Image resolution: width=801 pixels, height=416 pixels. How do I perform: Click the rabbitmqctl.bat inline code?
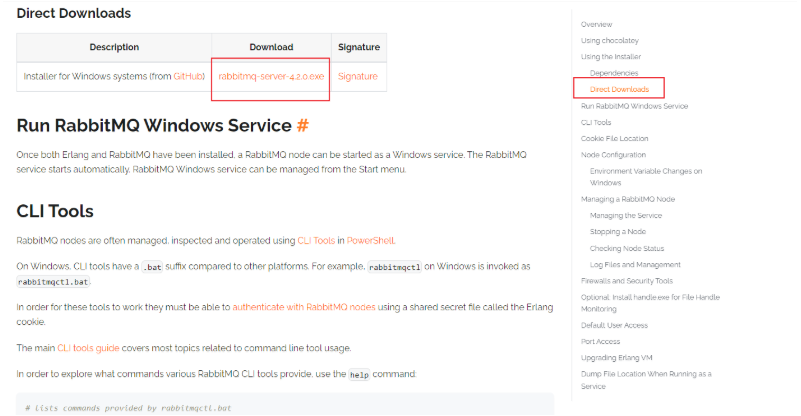(x=53, y=282)
